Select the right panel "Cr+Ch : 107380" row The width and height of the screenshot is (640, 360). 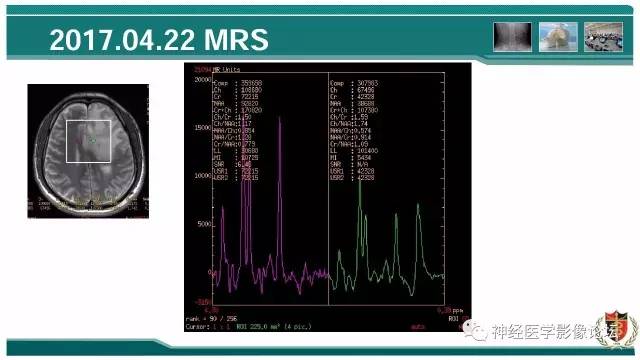(354, 110)
